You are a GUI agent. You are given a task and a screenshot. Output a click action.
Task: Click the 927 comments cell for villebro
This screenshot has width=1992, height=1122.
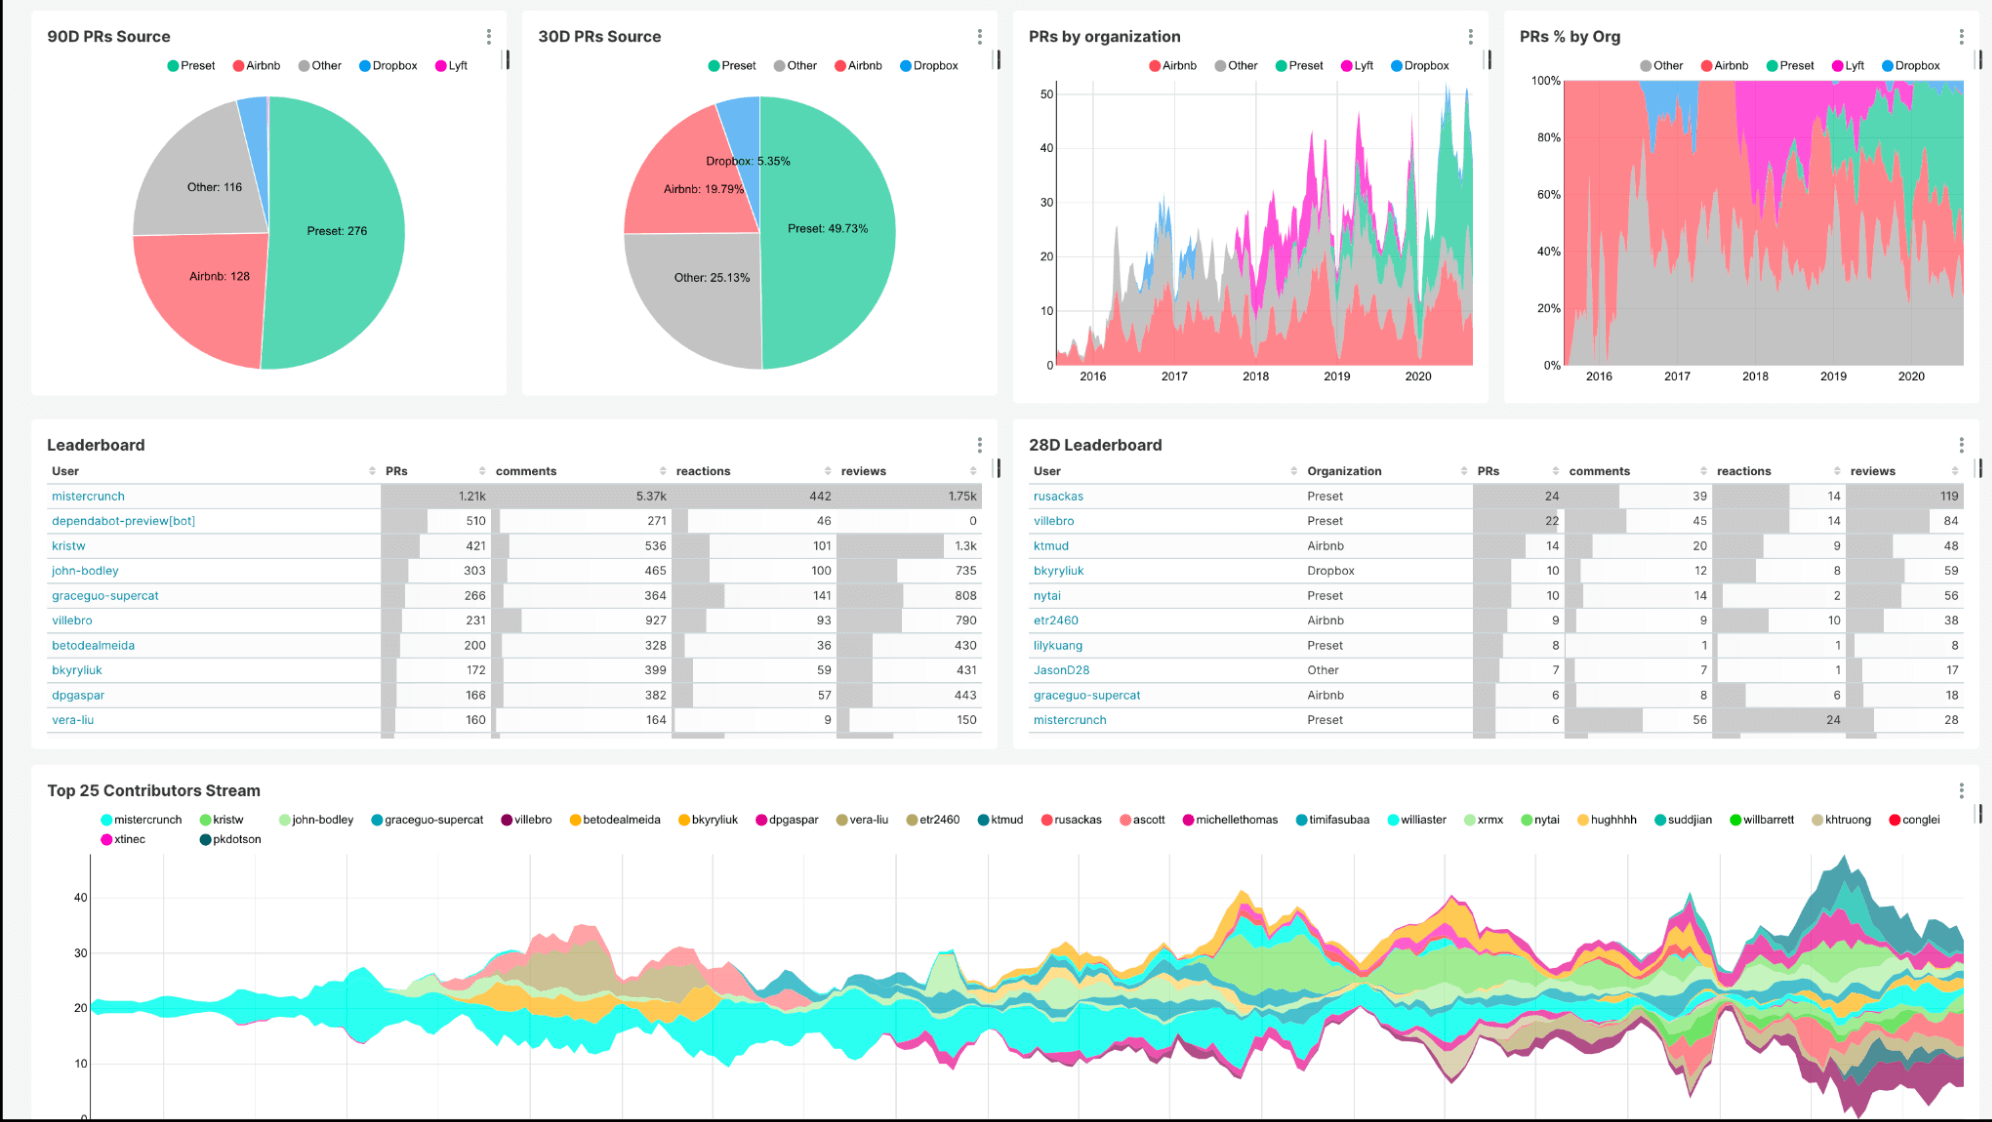581,620
